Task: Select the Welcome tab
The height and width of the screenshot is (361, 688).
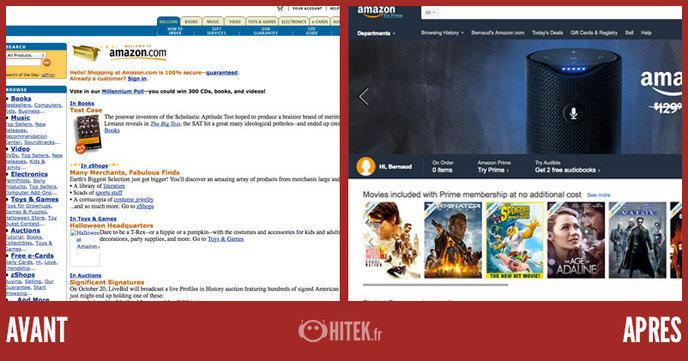Action: pos(168,21)
